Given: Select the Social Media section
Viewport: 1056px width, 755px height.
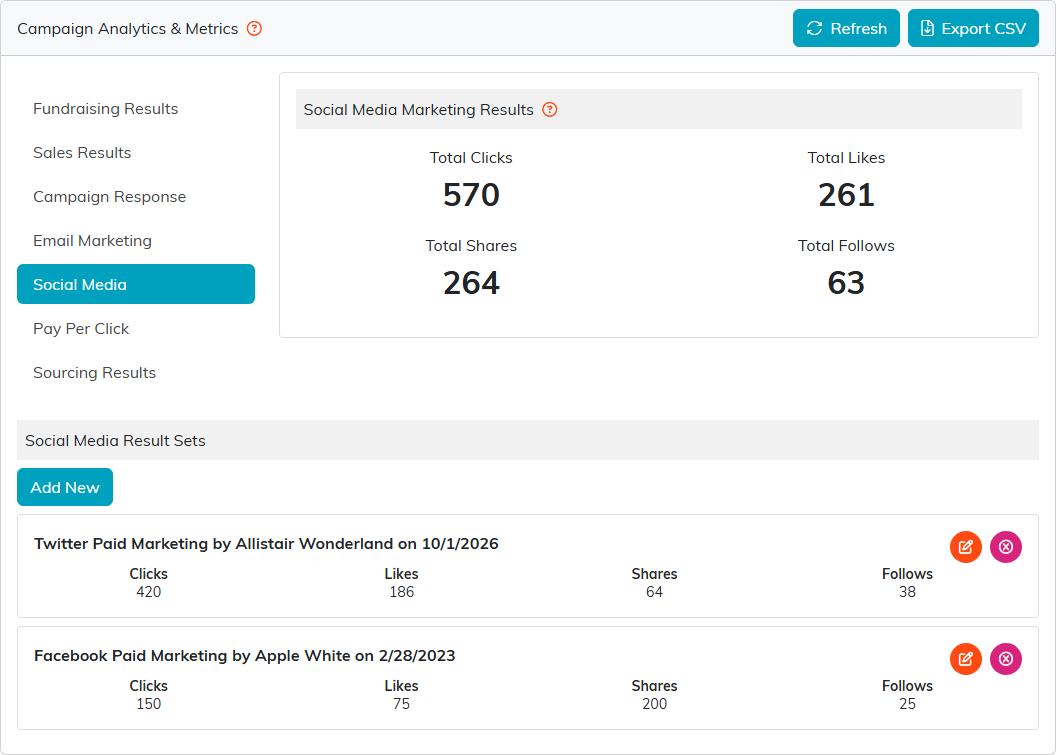Looking at the screenshot, I should (x=136, y=284).
